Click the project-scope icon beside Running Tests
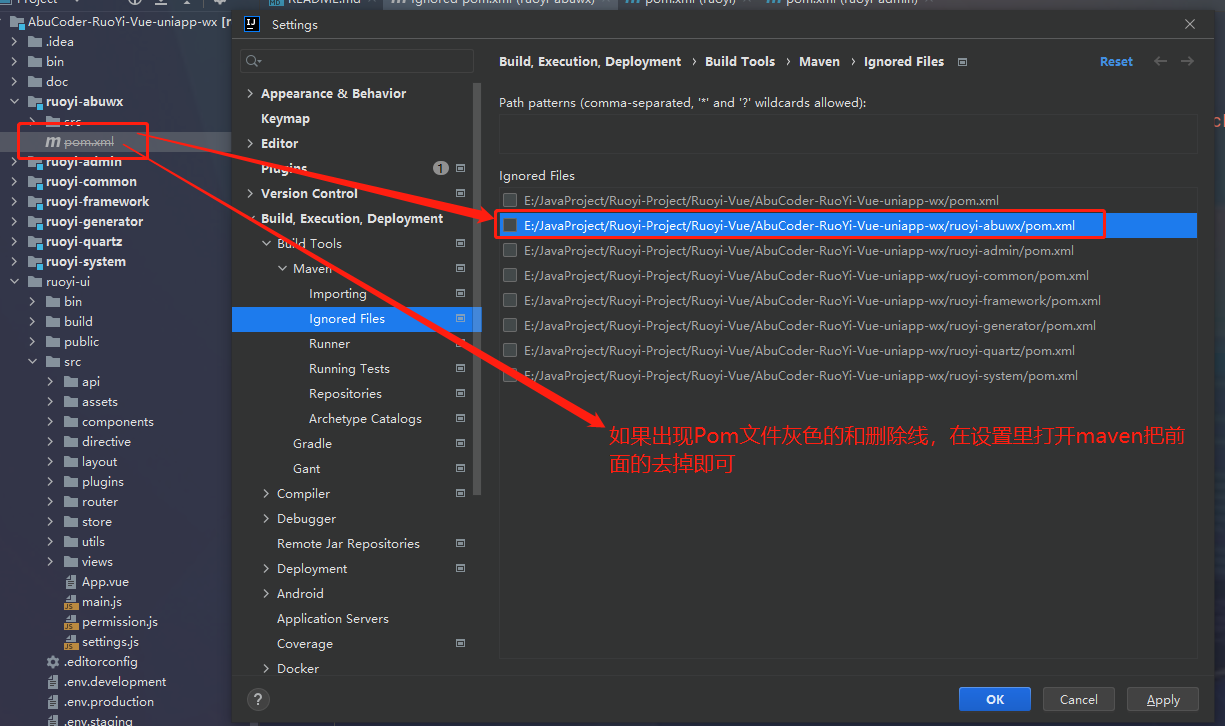Viewport: 1225px width, 726px height. click(x=461, y=368)
